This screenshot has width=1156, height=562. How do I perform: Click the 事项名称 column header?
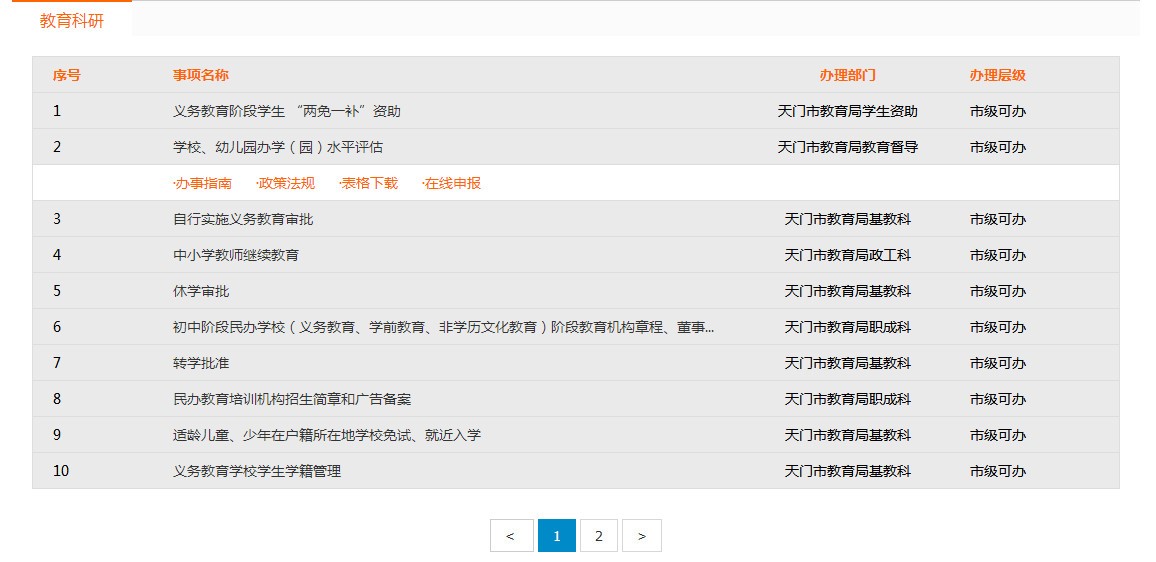click(201, 75)
